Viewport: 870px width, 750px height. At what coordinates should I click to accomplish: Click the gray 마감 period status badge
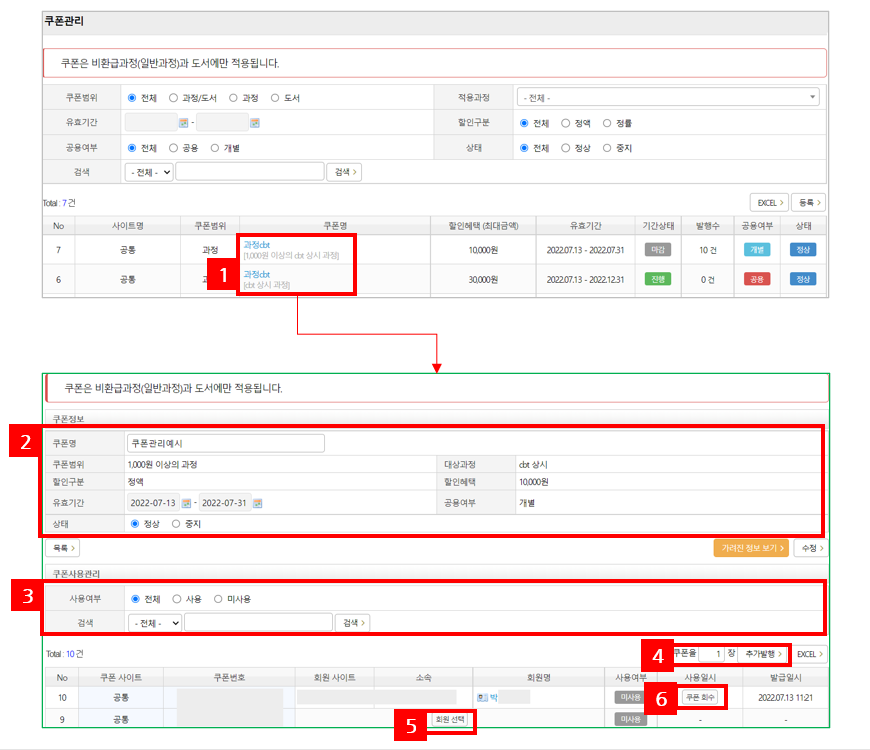[658, 250]
